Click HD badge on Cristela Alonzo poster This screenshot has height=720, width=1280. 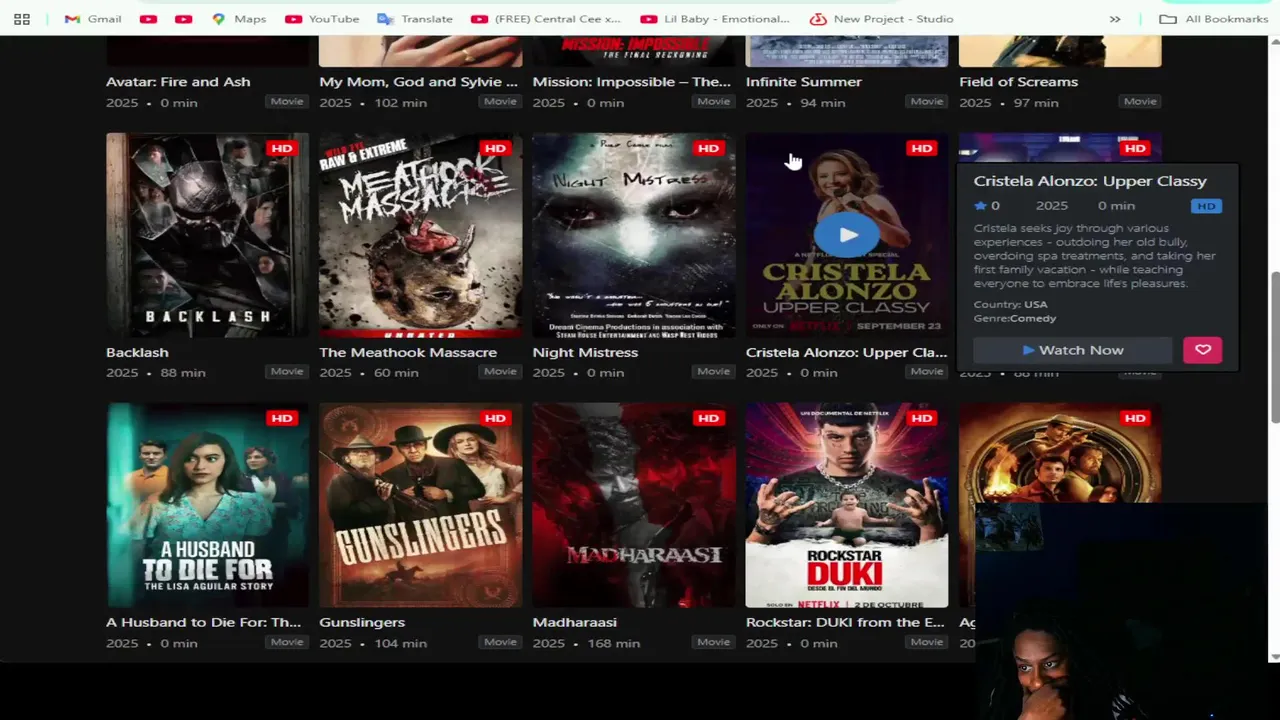(x=921, y=148)
